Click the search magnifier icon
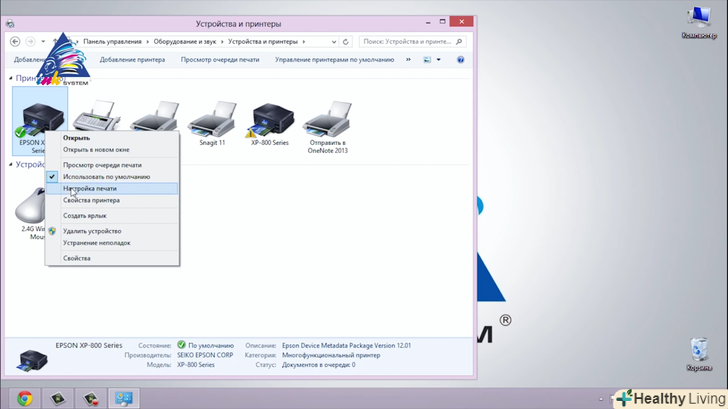728x409 pixels. (459, 42)
